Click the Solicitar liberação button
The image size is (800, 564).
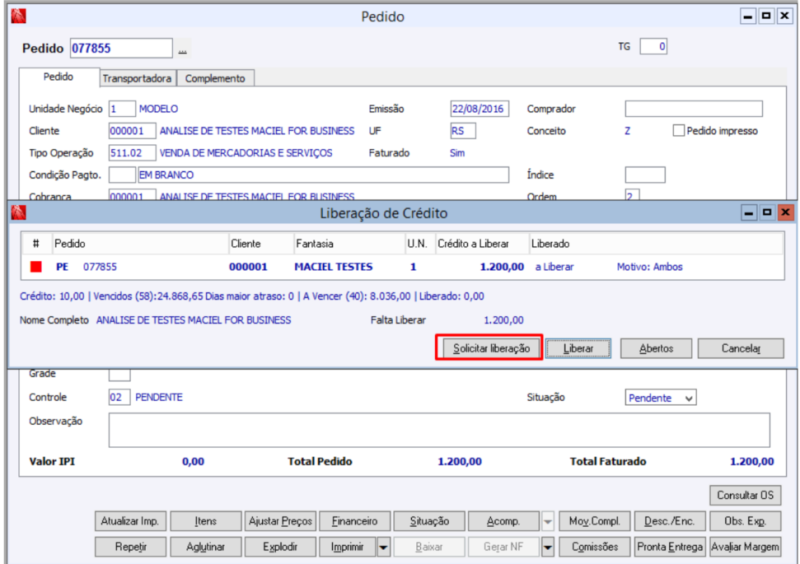pyautogui.click(x=491, y=348)
